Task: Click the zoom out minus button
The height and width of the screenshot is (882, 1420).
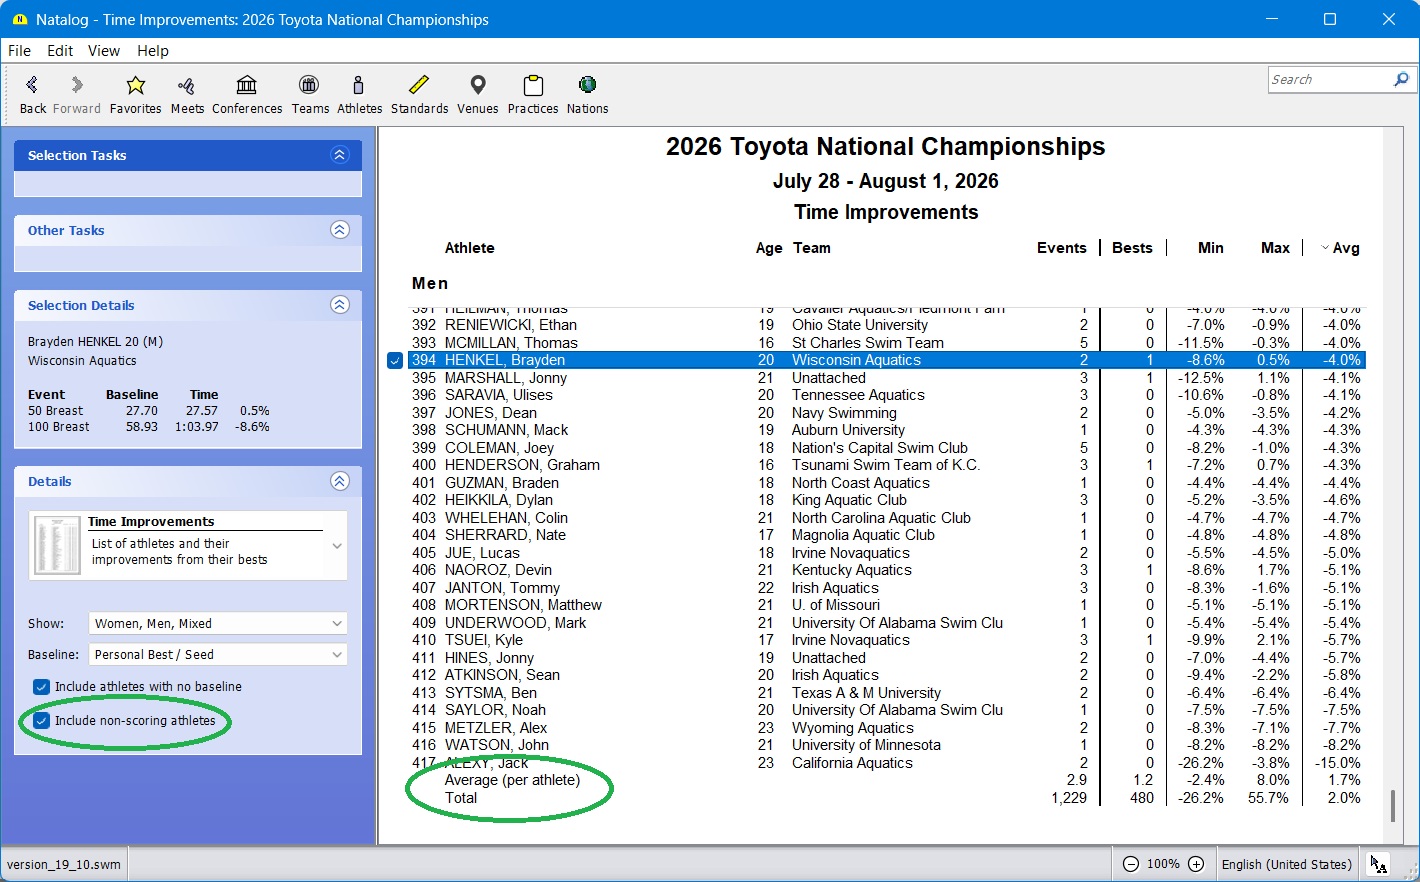Action: point(1130,864)
